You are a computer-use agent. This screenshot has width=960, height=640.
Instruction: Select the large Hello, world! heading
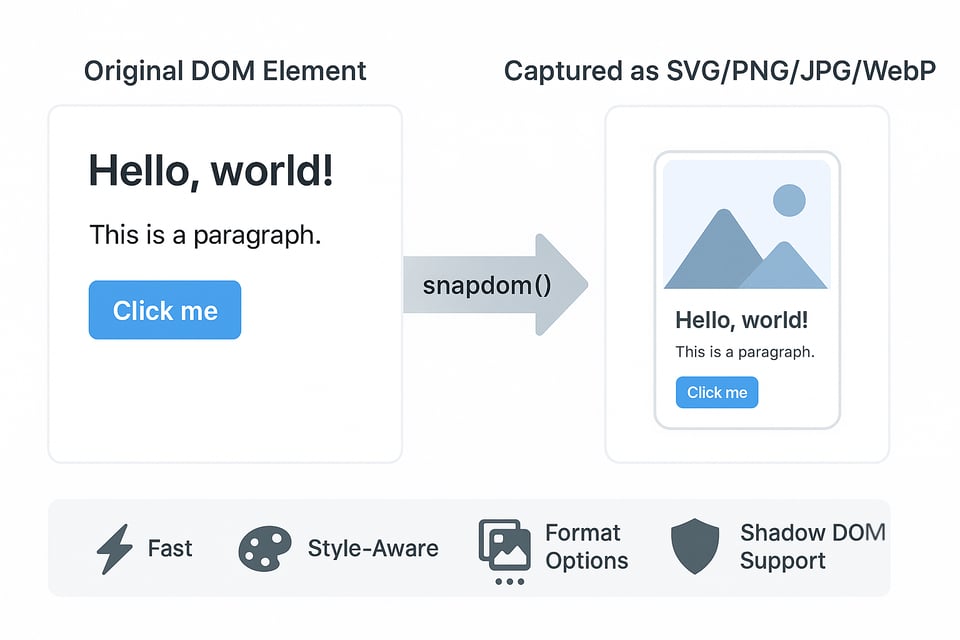tap(211, 171)
